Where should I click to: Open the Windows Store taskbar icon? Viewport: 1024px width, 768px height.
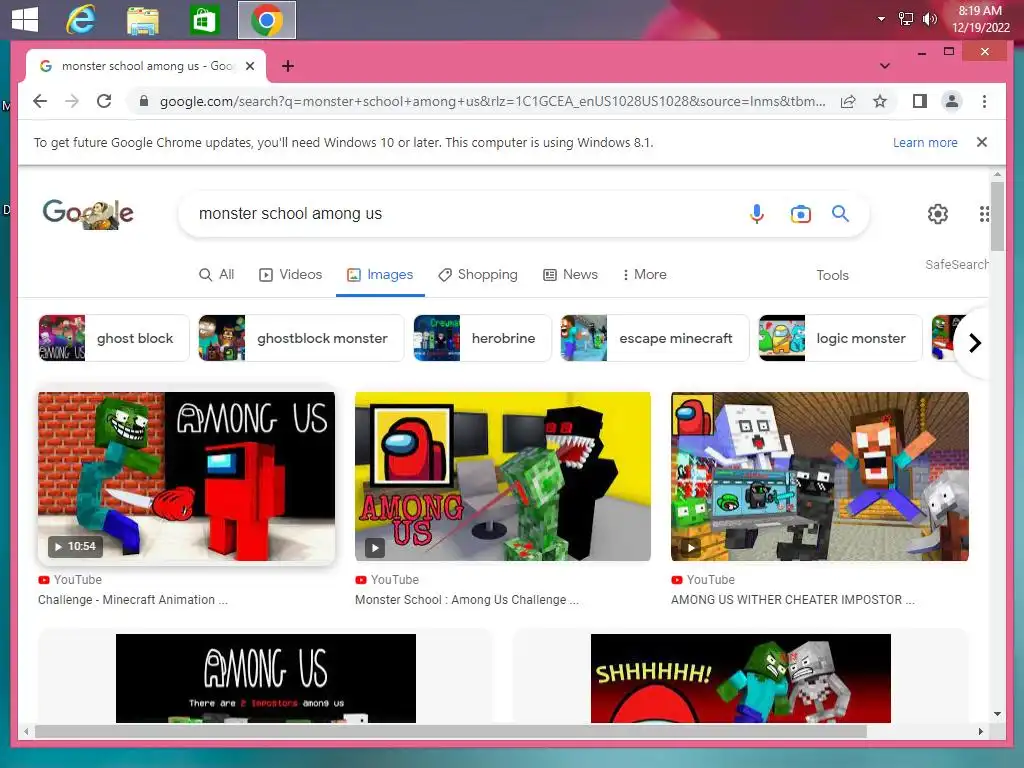[x=204, y=20]
